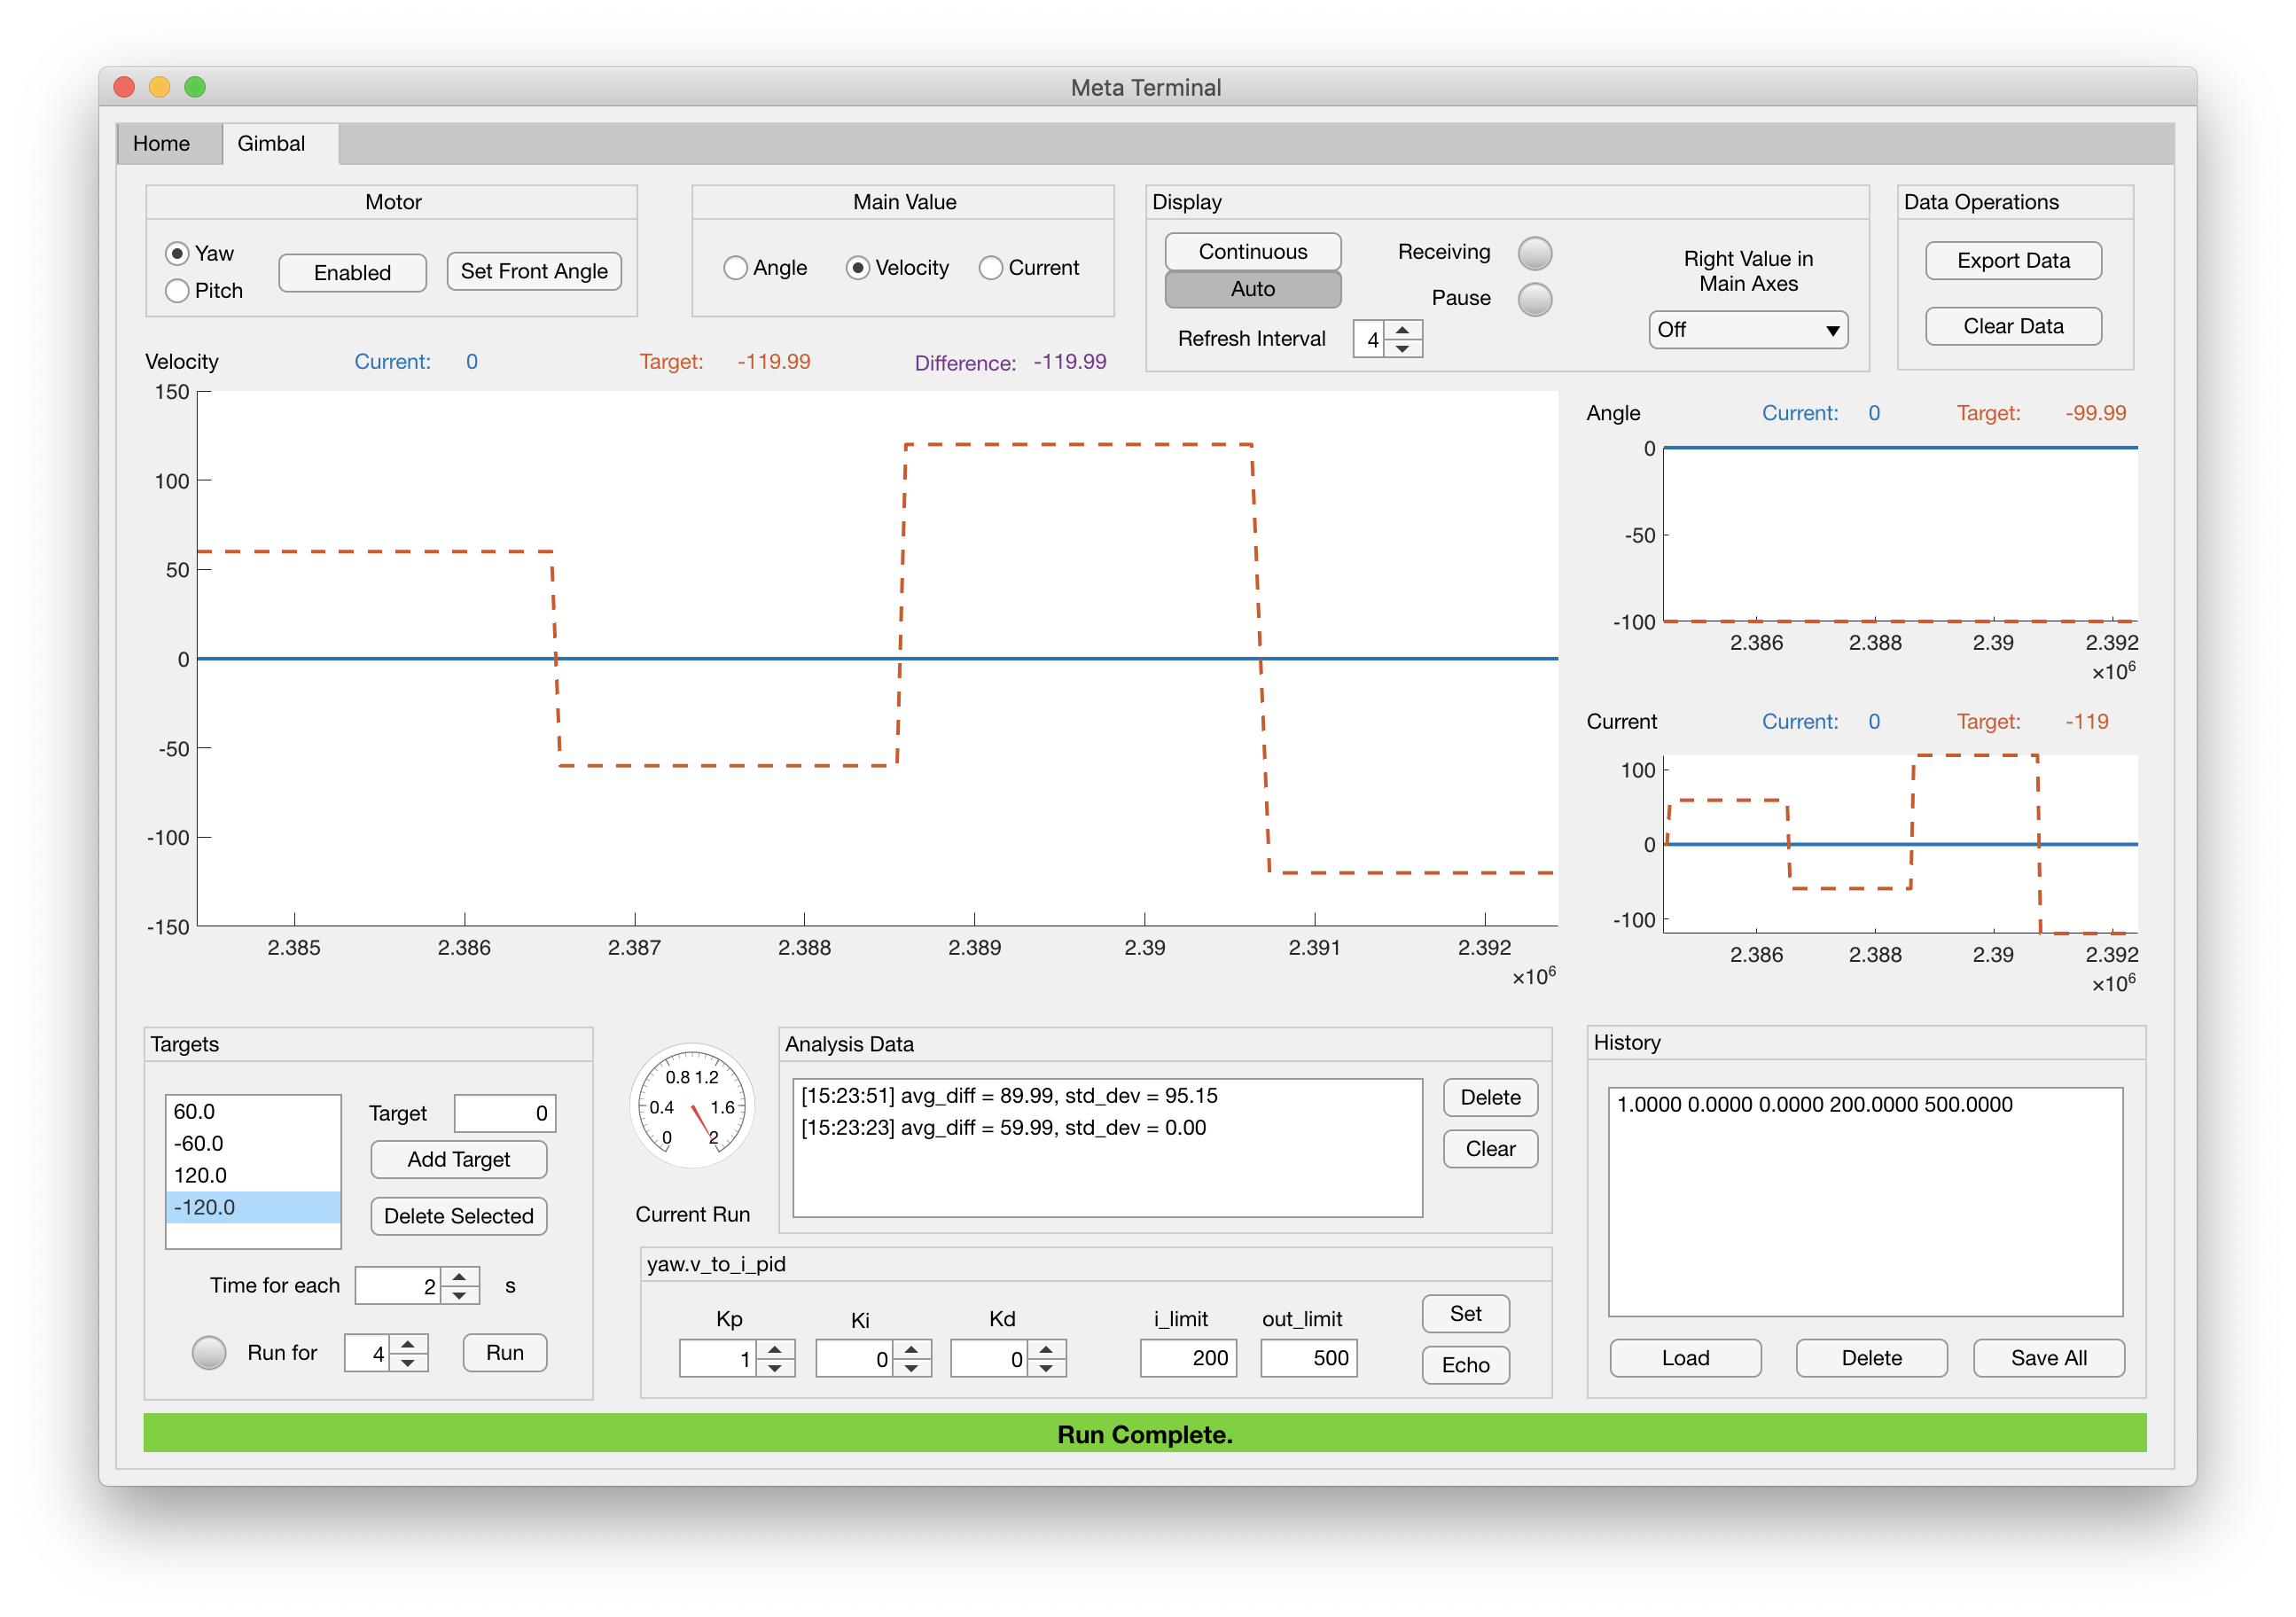Click the Save All button

tap(2048, 1358)
